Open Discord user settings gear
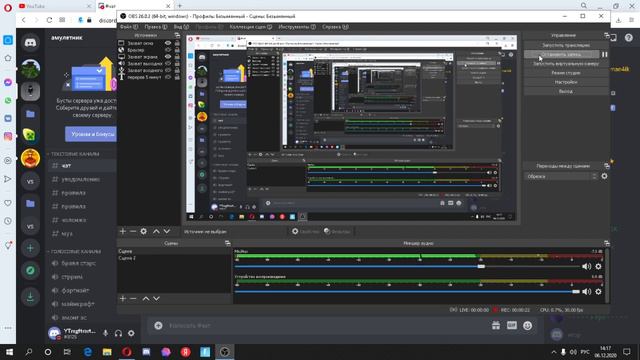This screenshot has width=640, height=360. (131, 333)
